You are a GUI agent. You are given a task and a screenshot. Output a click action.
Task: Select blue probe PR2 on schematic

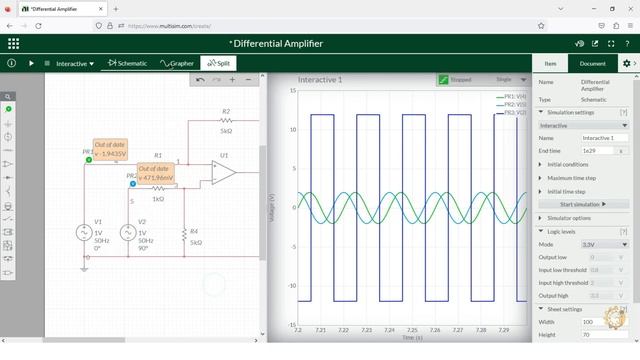(x=133, y=184)
